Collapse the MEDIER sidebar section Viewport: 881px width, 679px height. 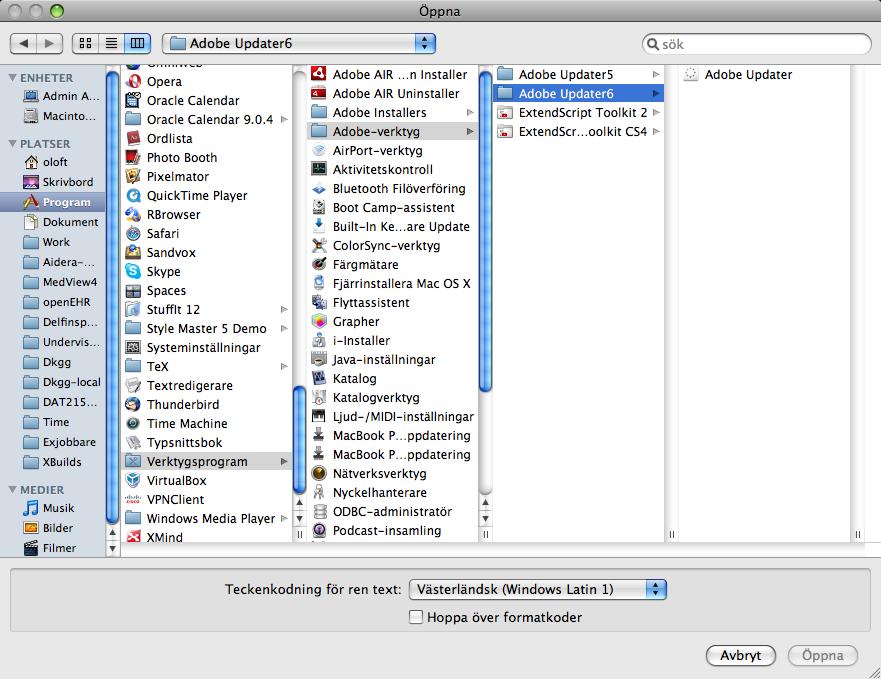[x=12, y=490]
